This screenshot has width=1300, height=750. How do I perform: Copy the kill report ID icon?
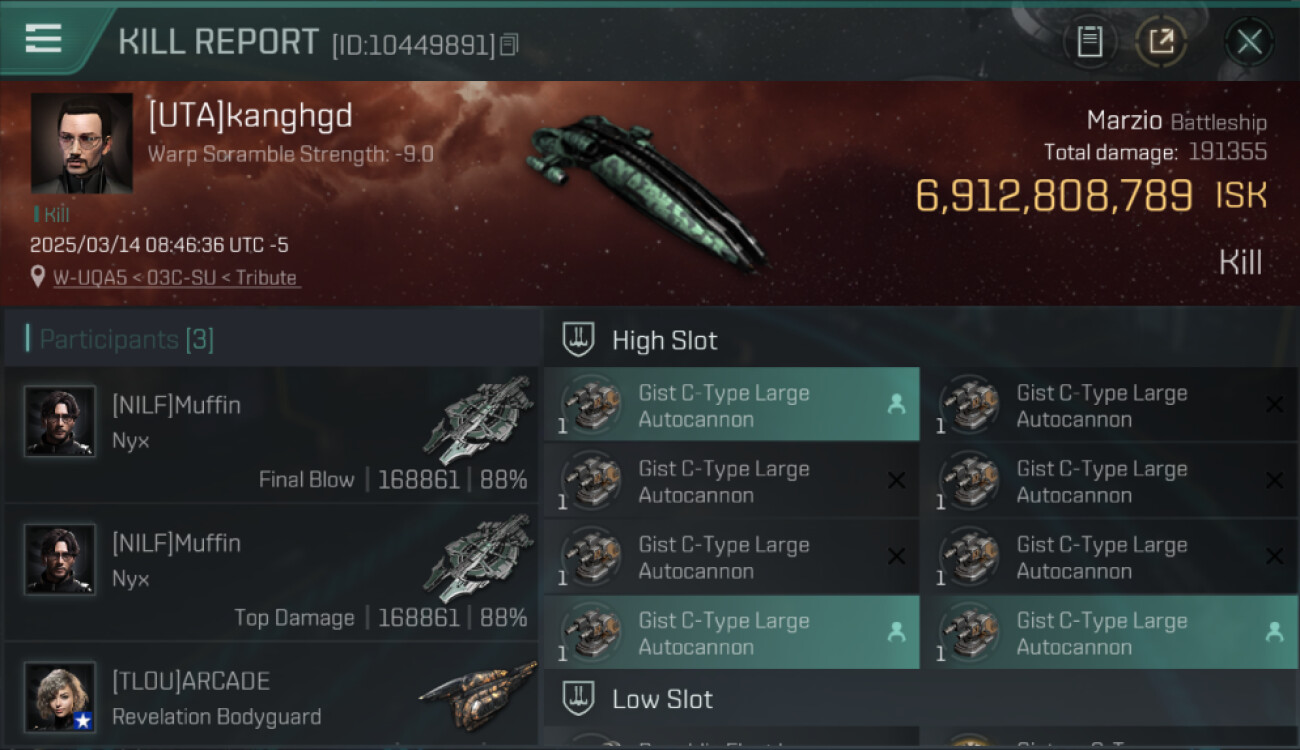point(509,44)
